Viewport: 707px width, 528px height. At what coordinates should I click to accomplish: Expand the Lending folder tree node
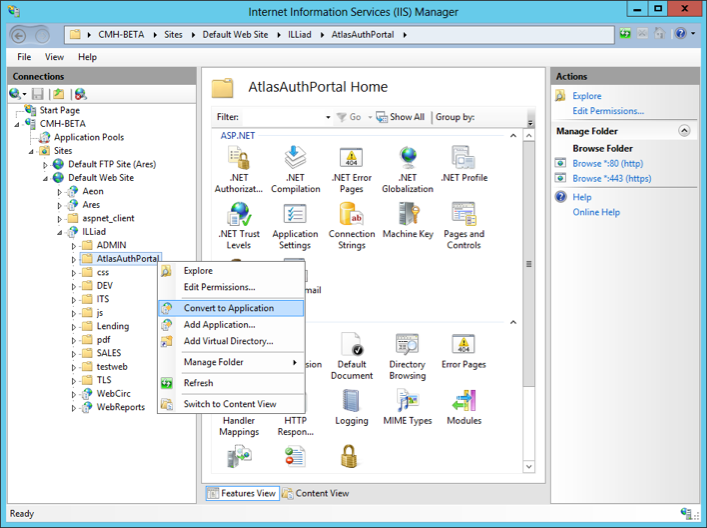click(x=73, y=326)
